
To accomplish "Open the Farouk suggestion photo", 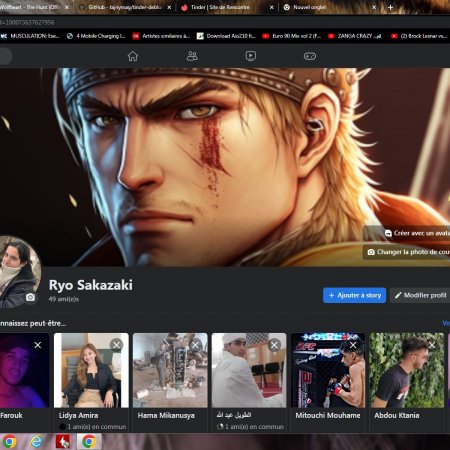I will click(24, 370).
